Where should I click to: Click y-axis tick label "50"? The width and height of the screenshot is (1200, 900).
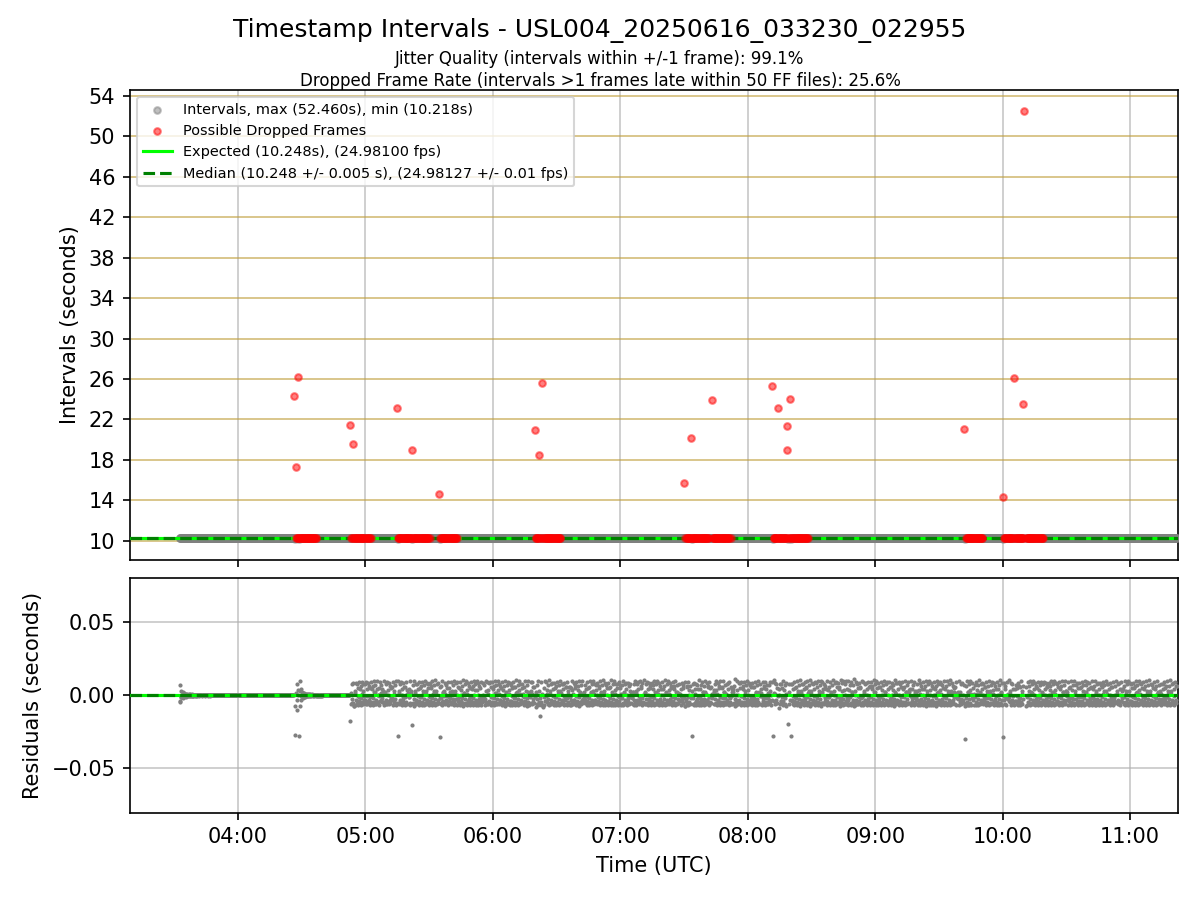[103, 137]
